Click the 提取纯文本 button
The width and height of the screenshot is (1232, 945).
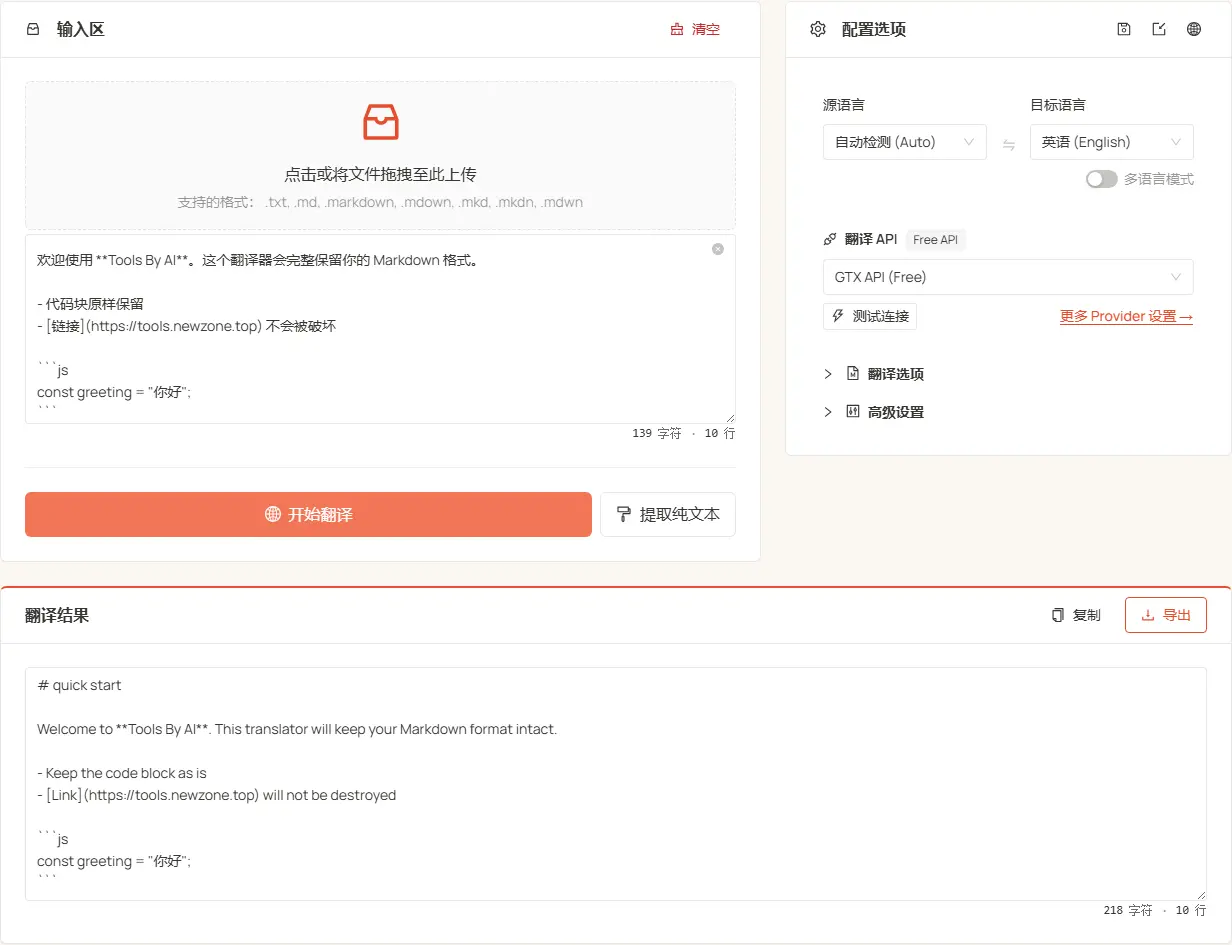668,514
